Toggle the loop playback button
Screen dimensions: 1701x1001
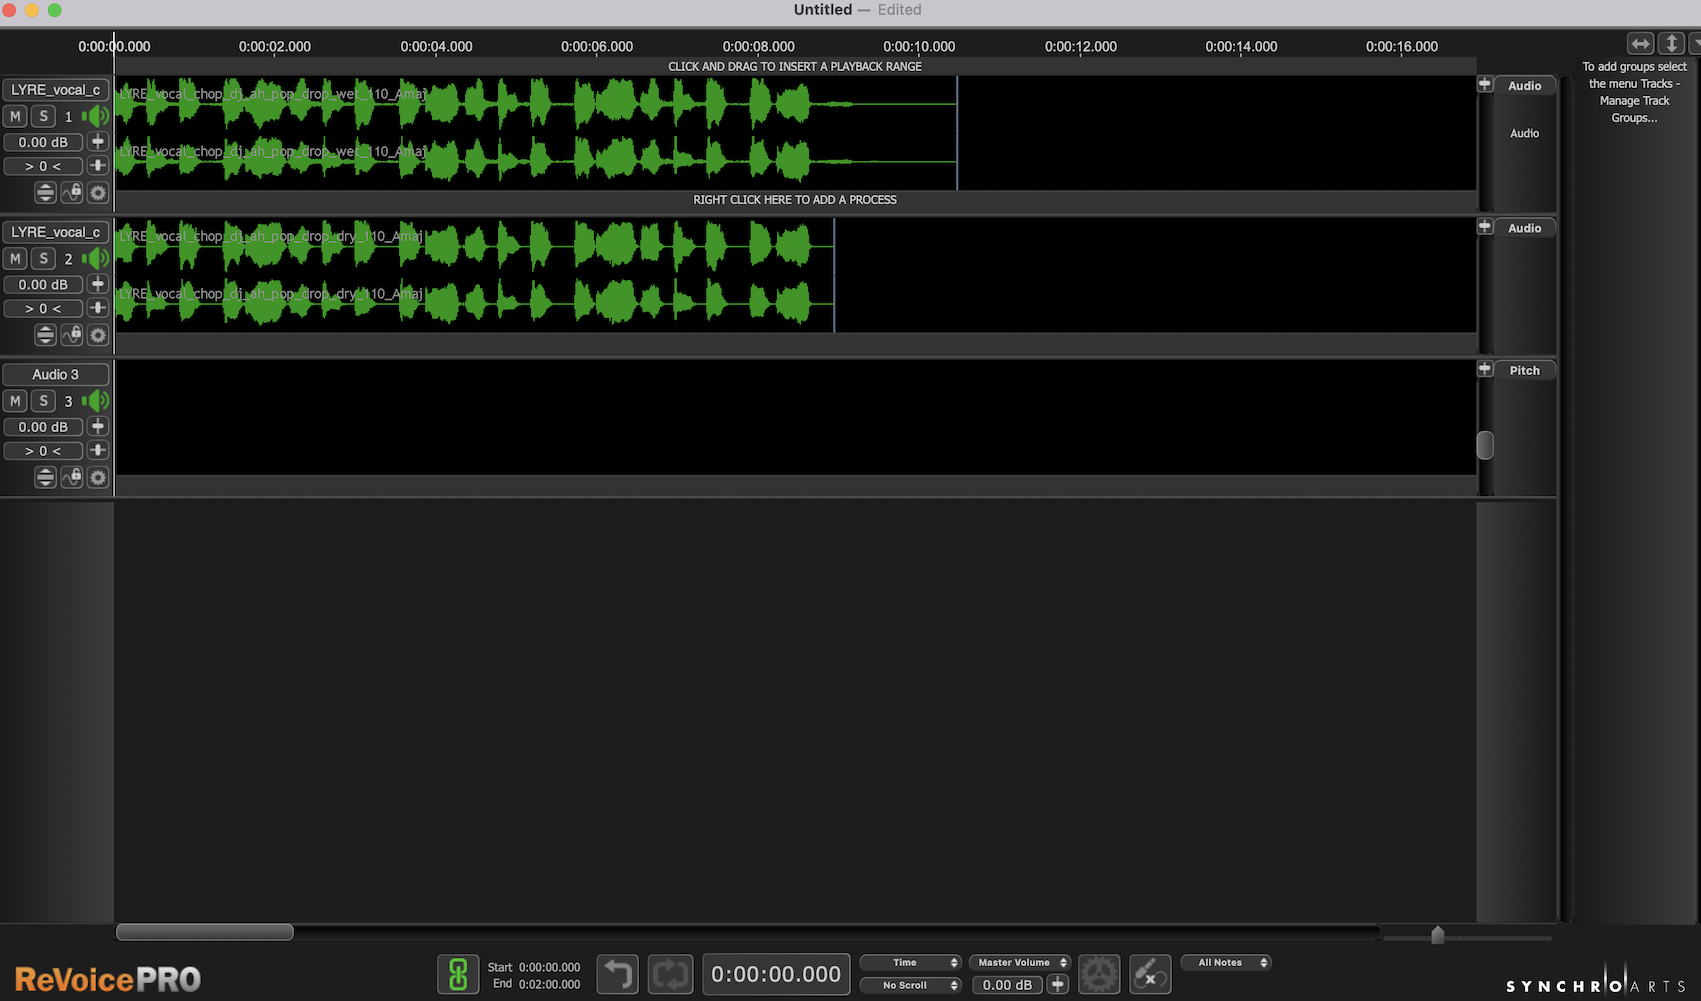[670, 974]
